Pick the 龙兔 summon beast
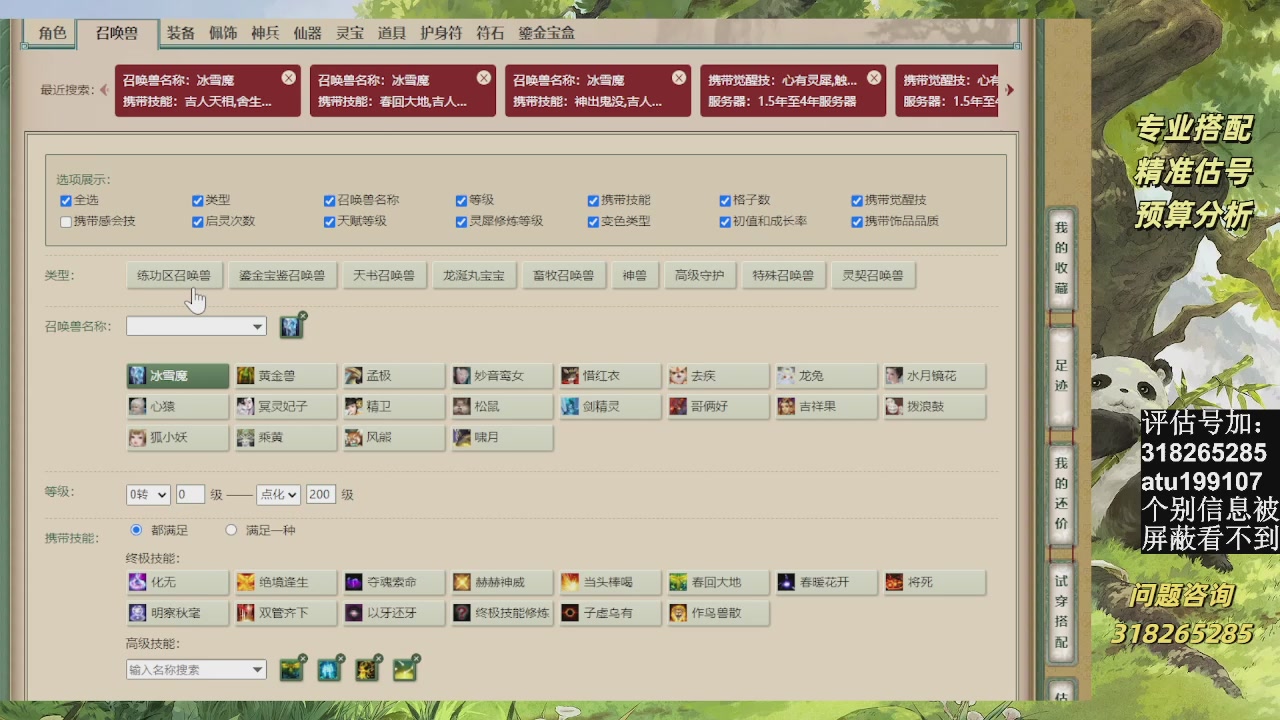 tap(826, 376)
